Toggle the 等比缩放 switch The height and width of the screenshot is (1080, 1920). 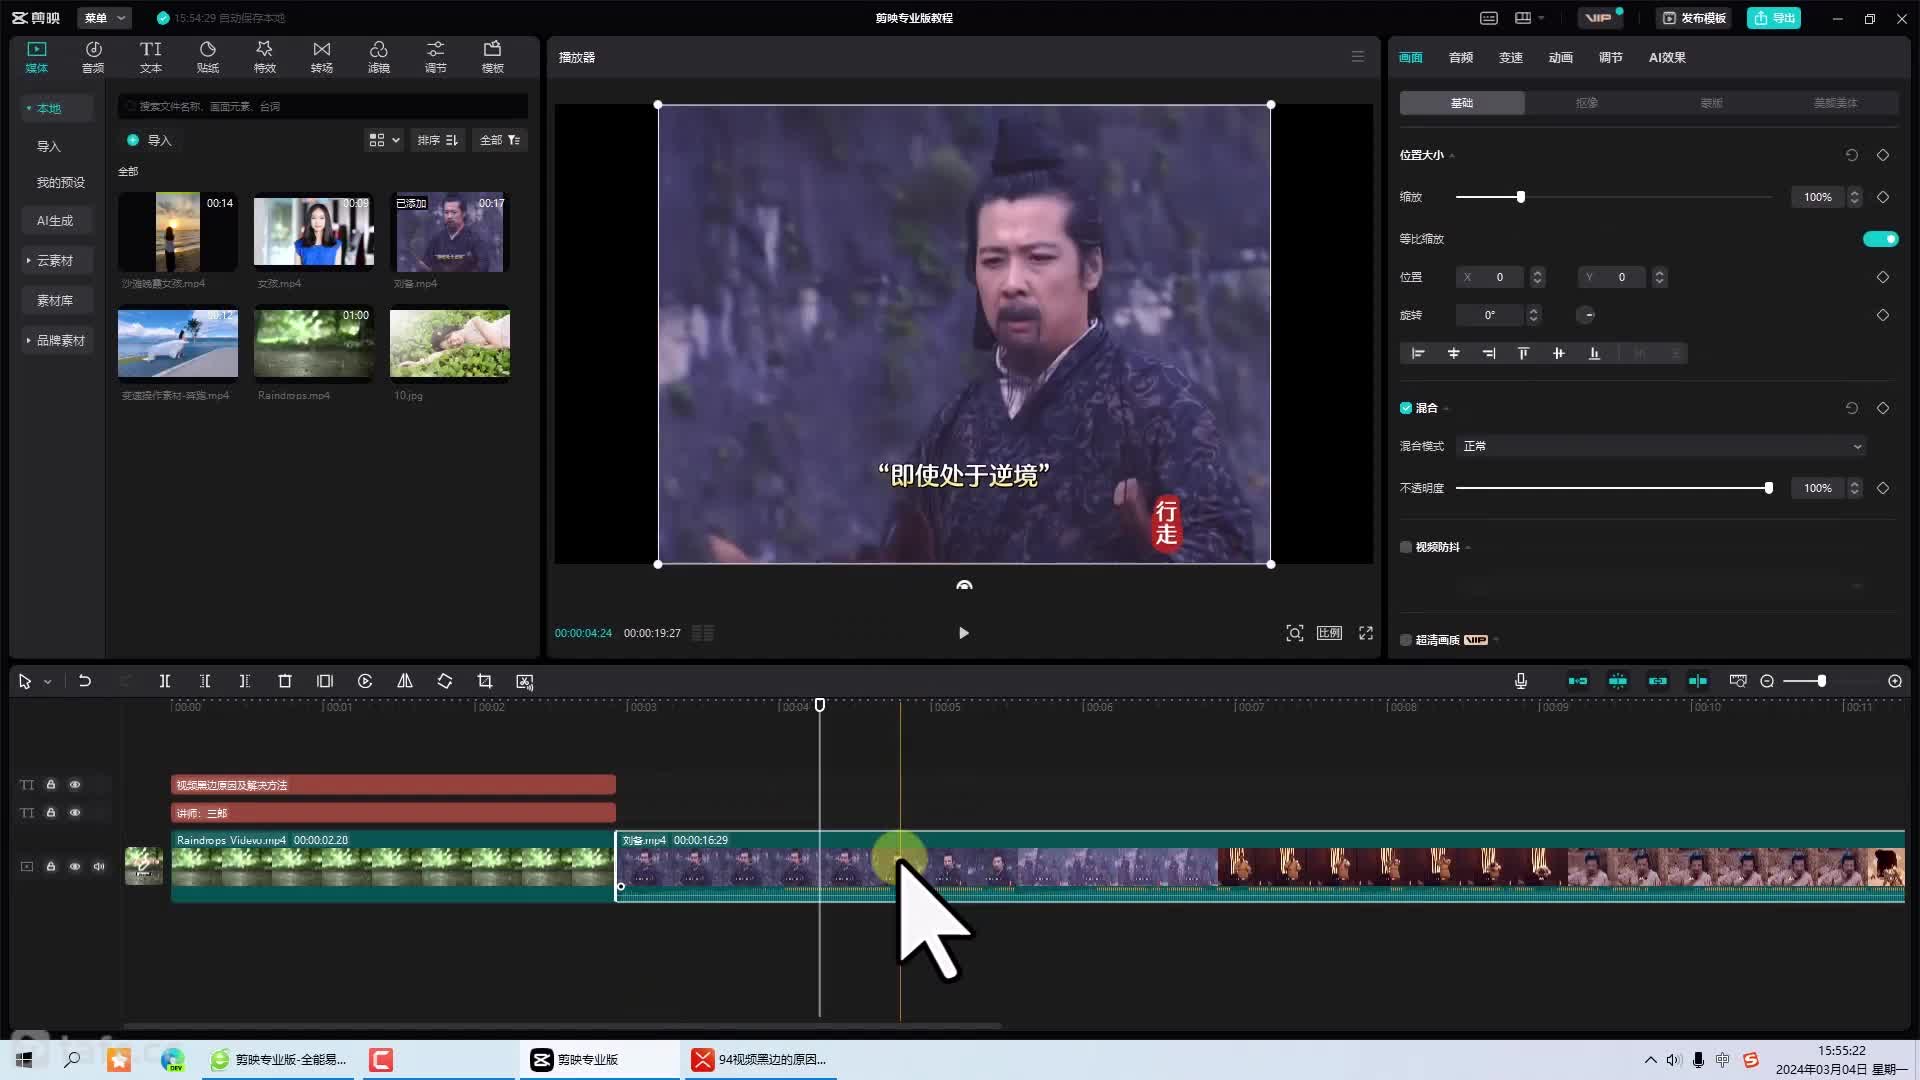tap(1880, 239)
